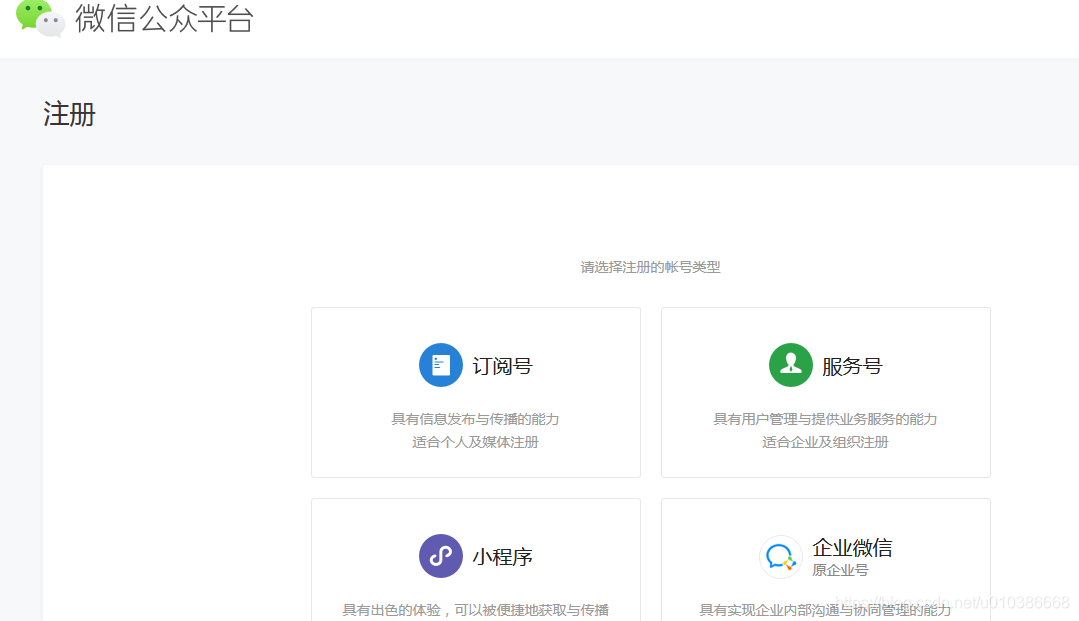Click text 具有信息发布与传播的能力
This screenshot has height=621, width=1079.
tap(476, 419)
